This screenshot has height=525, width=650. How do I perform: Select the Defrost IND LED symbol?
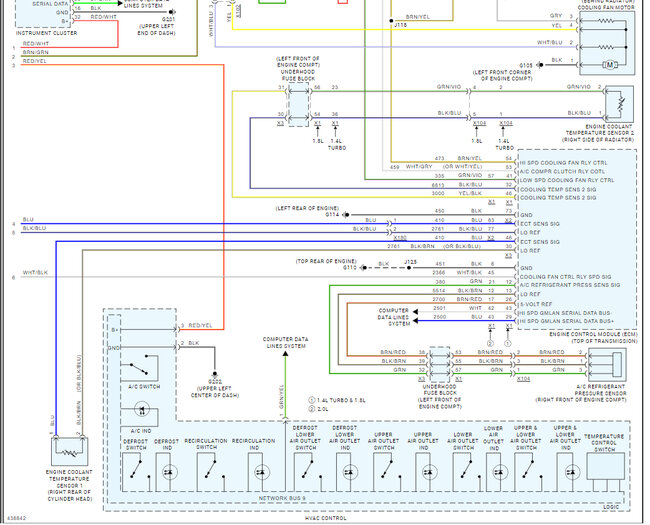click(x=170, y=472)
